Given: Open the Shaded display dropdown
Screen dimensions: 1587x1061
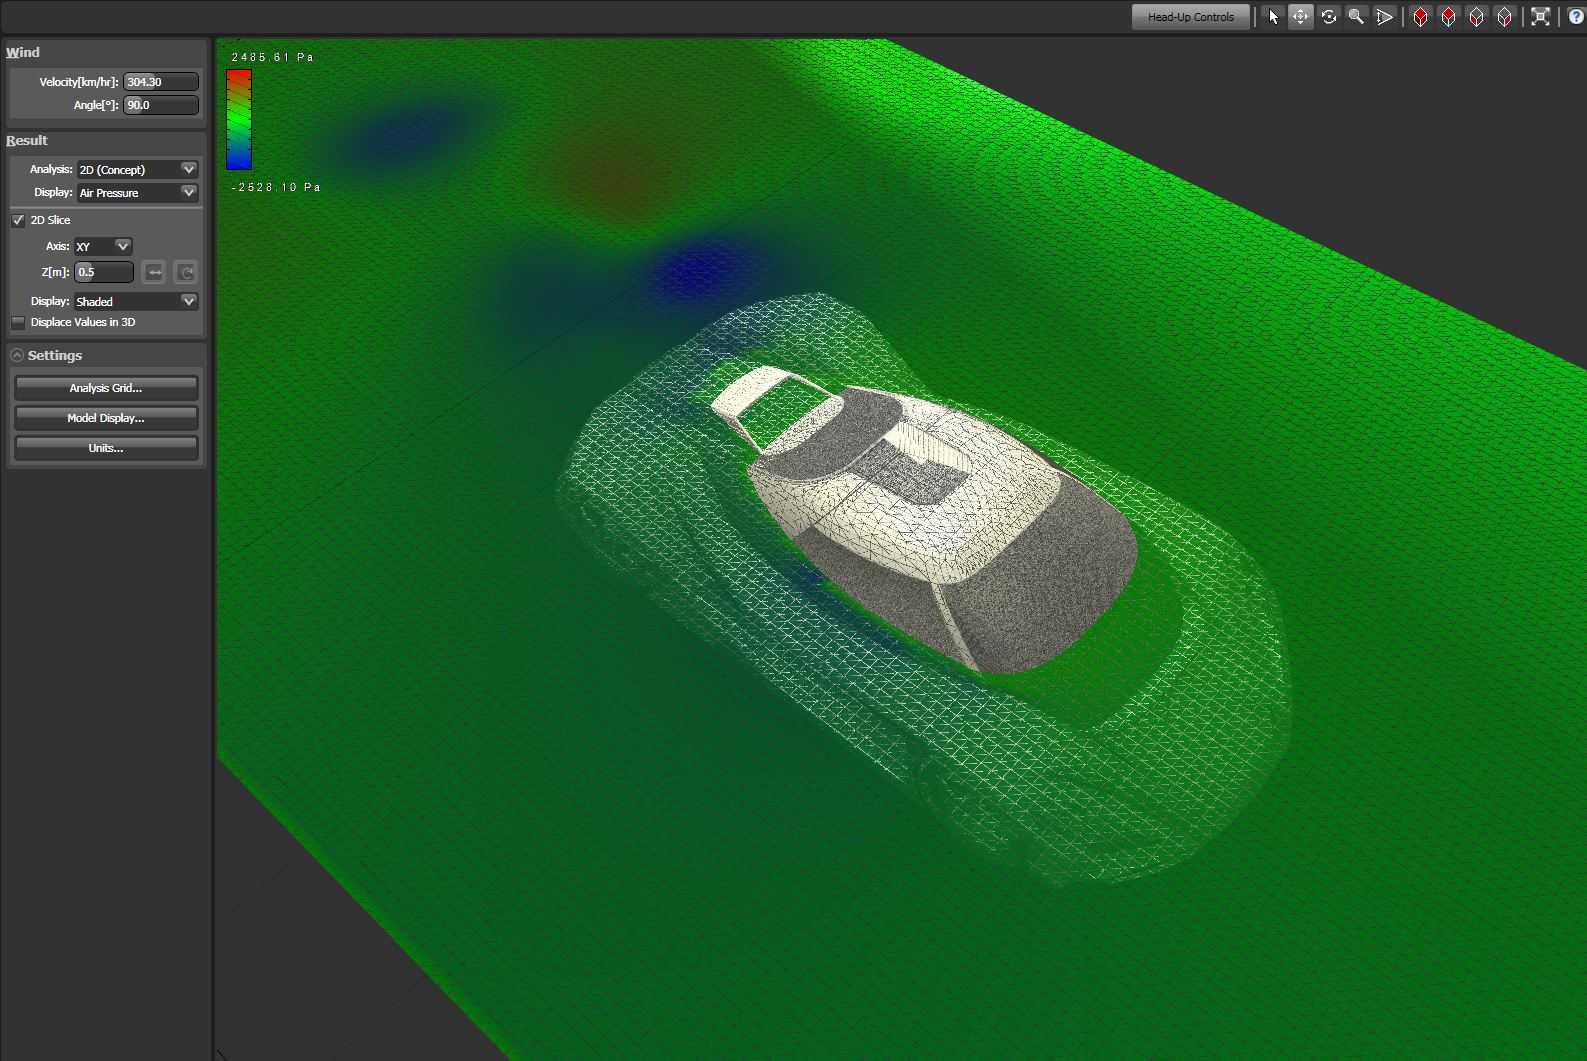Looking at the screenshot, I should (x=136, y=301).
